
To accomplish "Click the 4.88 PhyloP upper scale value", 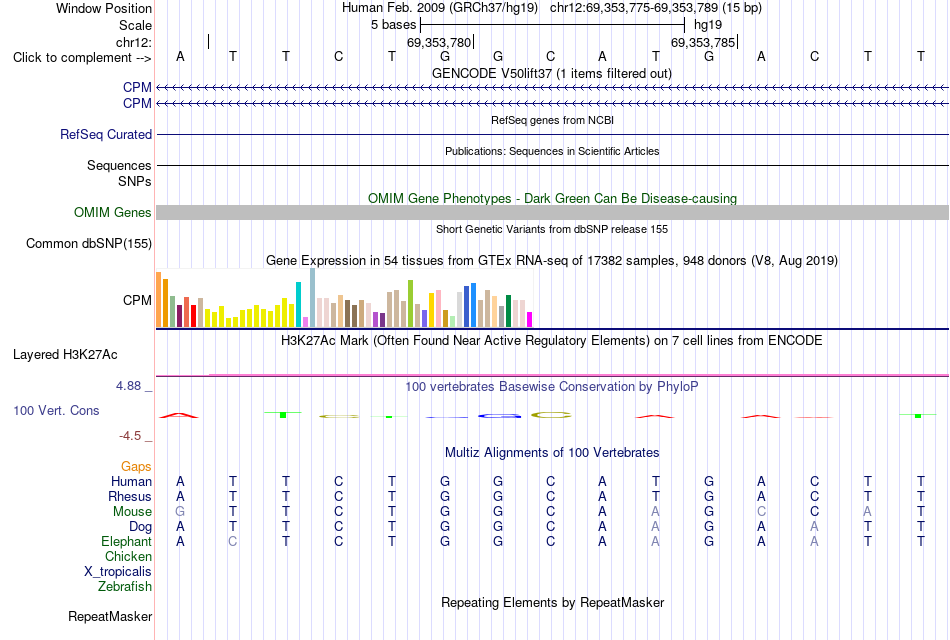I will click(x=128, y=386).
